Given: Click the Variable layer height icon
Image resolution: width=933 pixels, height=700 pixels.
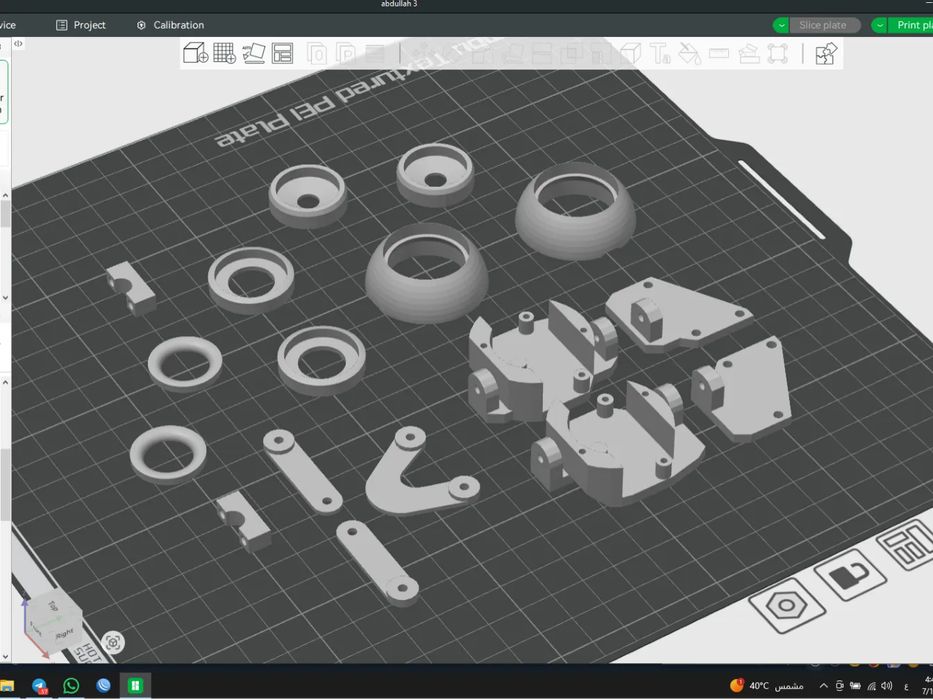Looking at the screenshot, I should (x=375, y=54).
